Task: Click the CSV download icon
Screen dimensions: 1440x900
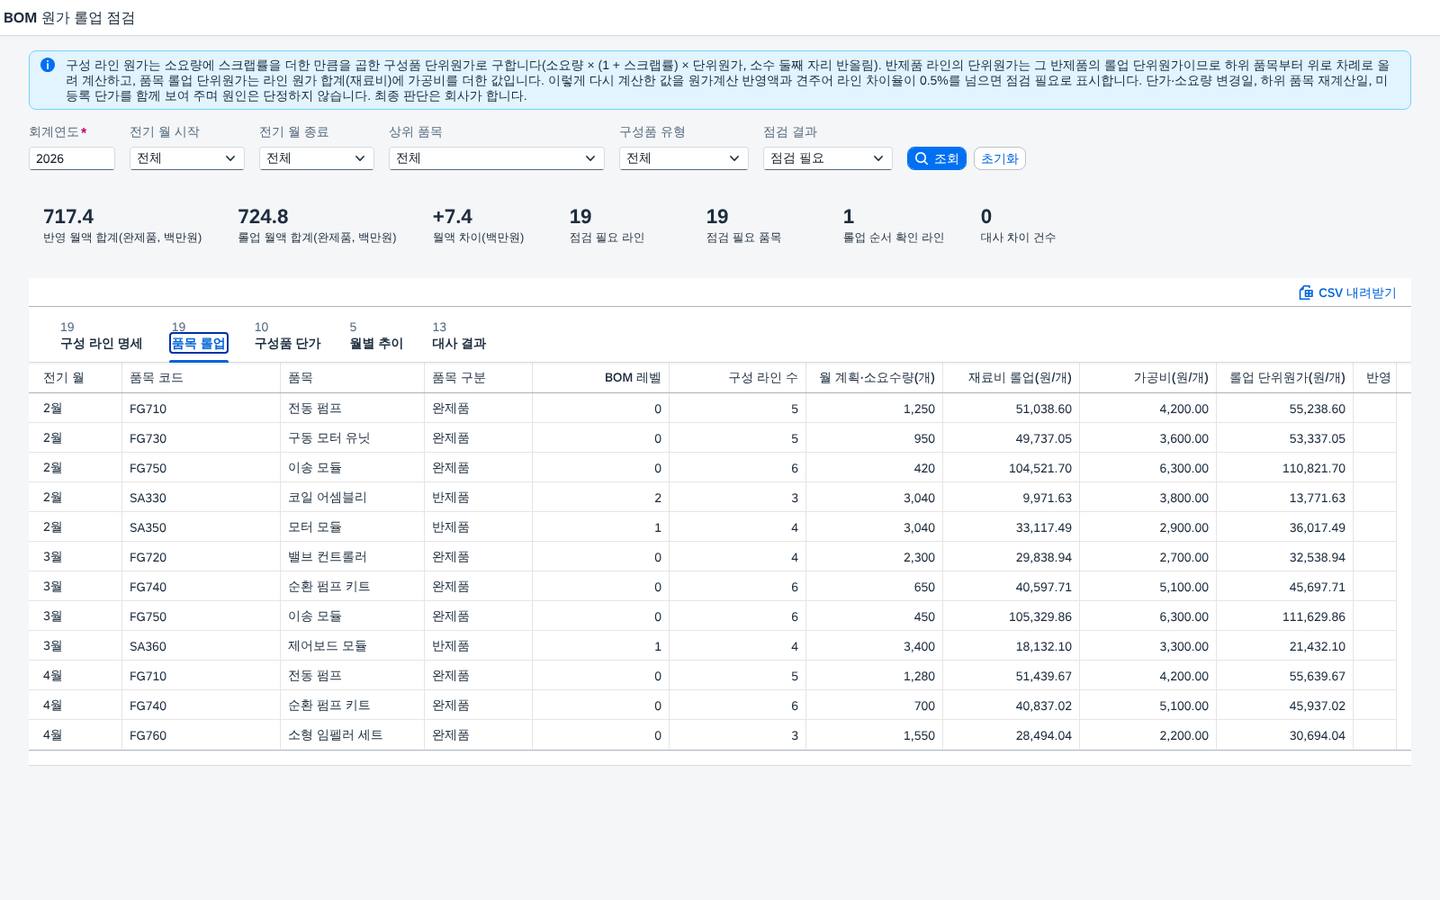Action: 1306,293
